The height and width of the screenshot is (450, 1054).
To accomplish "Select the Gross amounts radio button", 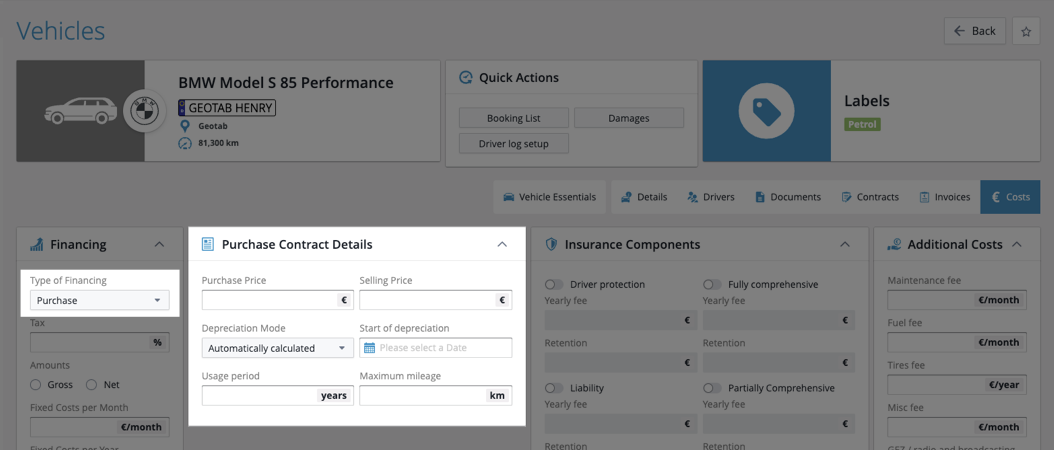I will 36,384.
